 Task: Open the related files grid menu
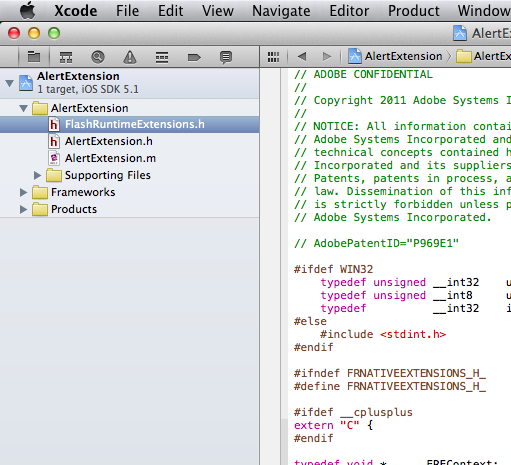[x=273, y=57]
